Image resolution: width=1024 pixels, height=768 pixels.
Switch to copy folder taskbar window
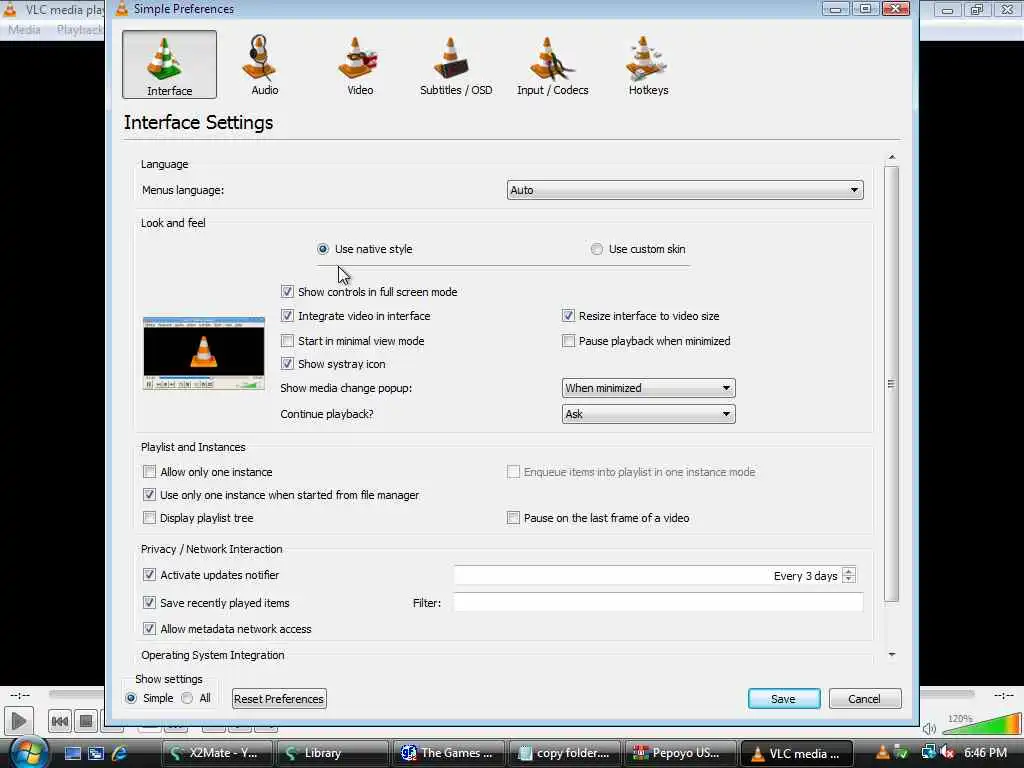click(x=564, y=753)
